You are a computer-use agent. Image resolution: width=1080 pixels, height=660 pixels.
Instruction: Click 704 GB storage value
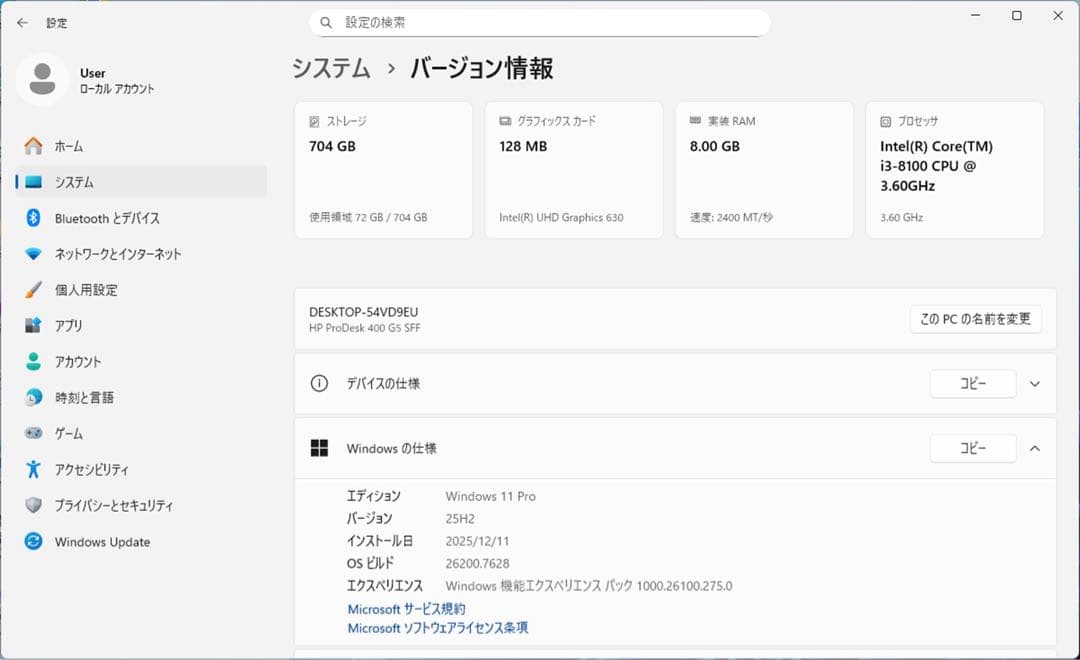pos(333,146)
